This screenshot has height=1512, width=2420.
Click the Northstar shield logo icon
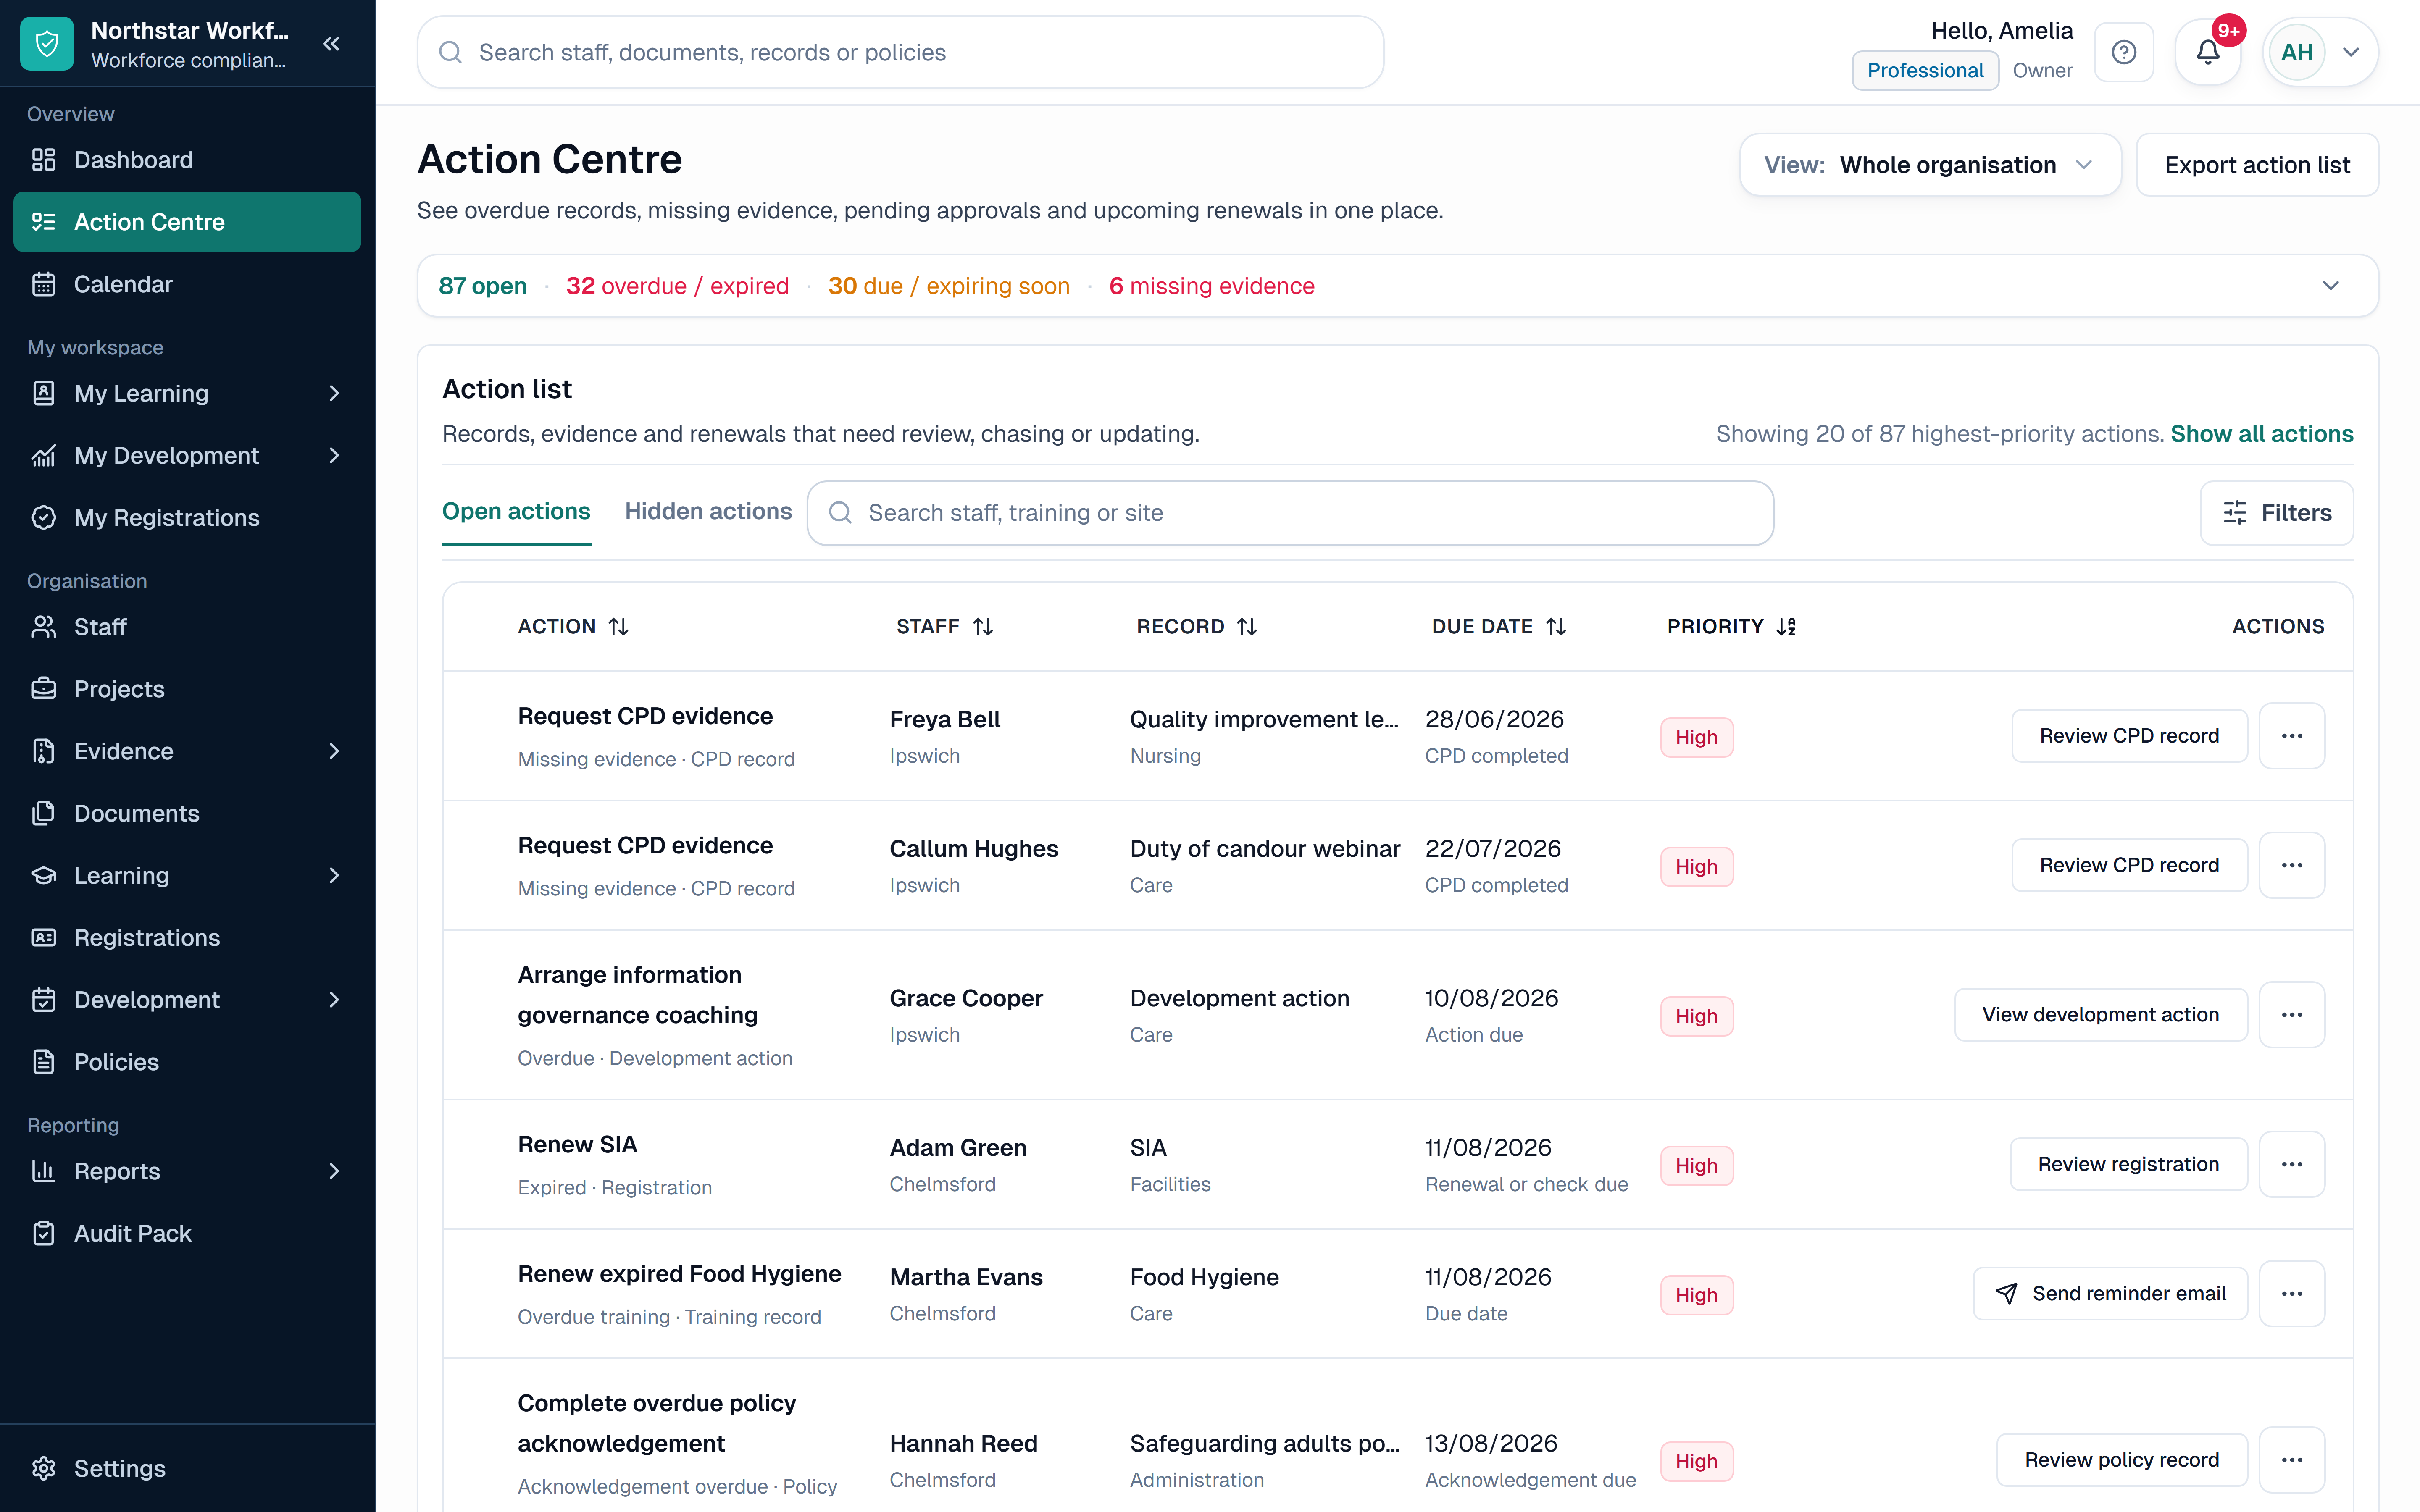point(47,44)
